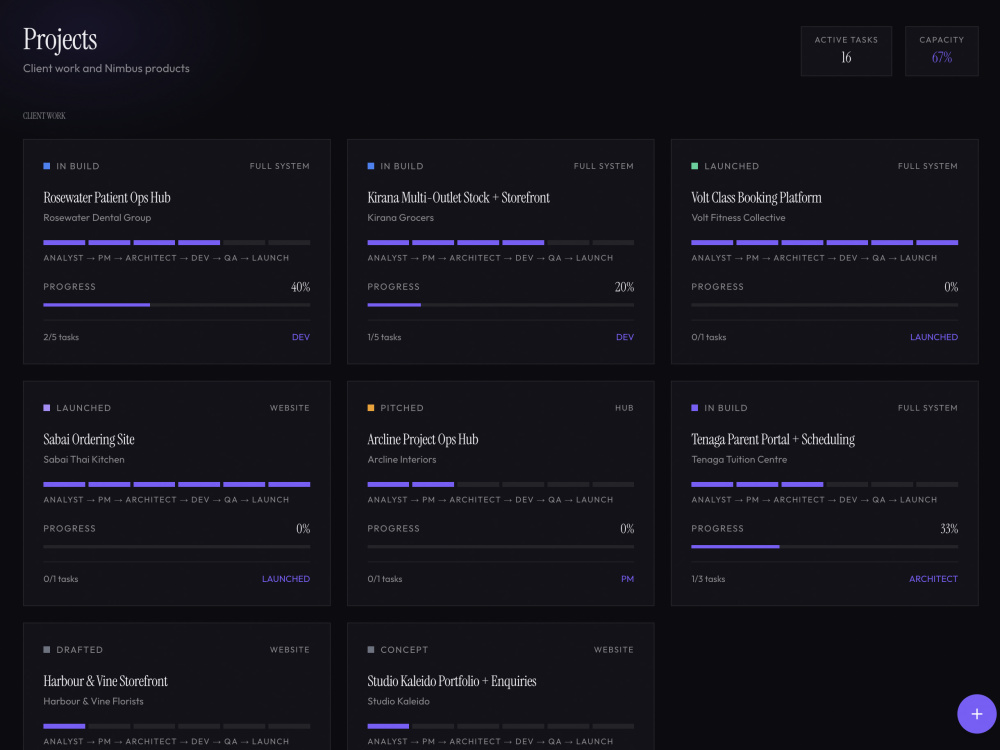1000x750 pixels.
Task: Click Harbour & Vine stage pipeline segments
Action: pos(177,726)
